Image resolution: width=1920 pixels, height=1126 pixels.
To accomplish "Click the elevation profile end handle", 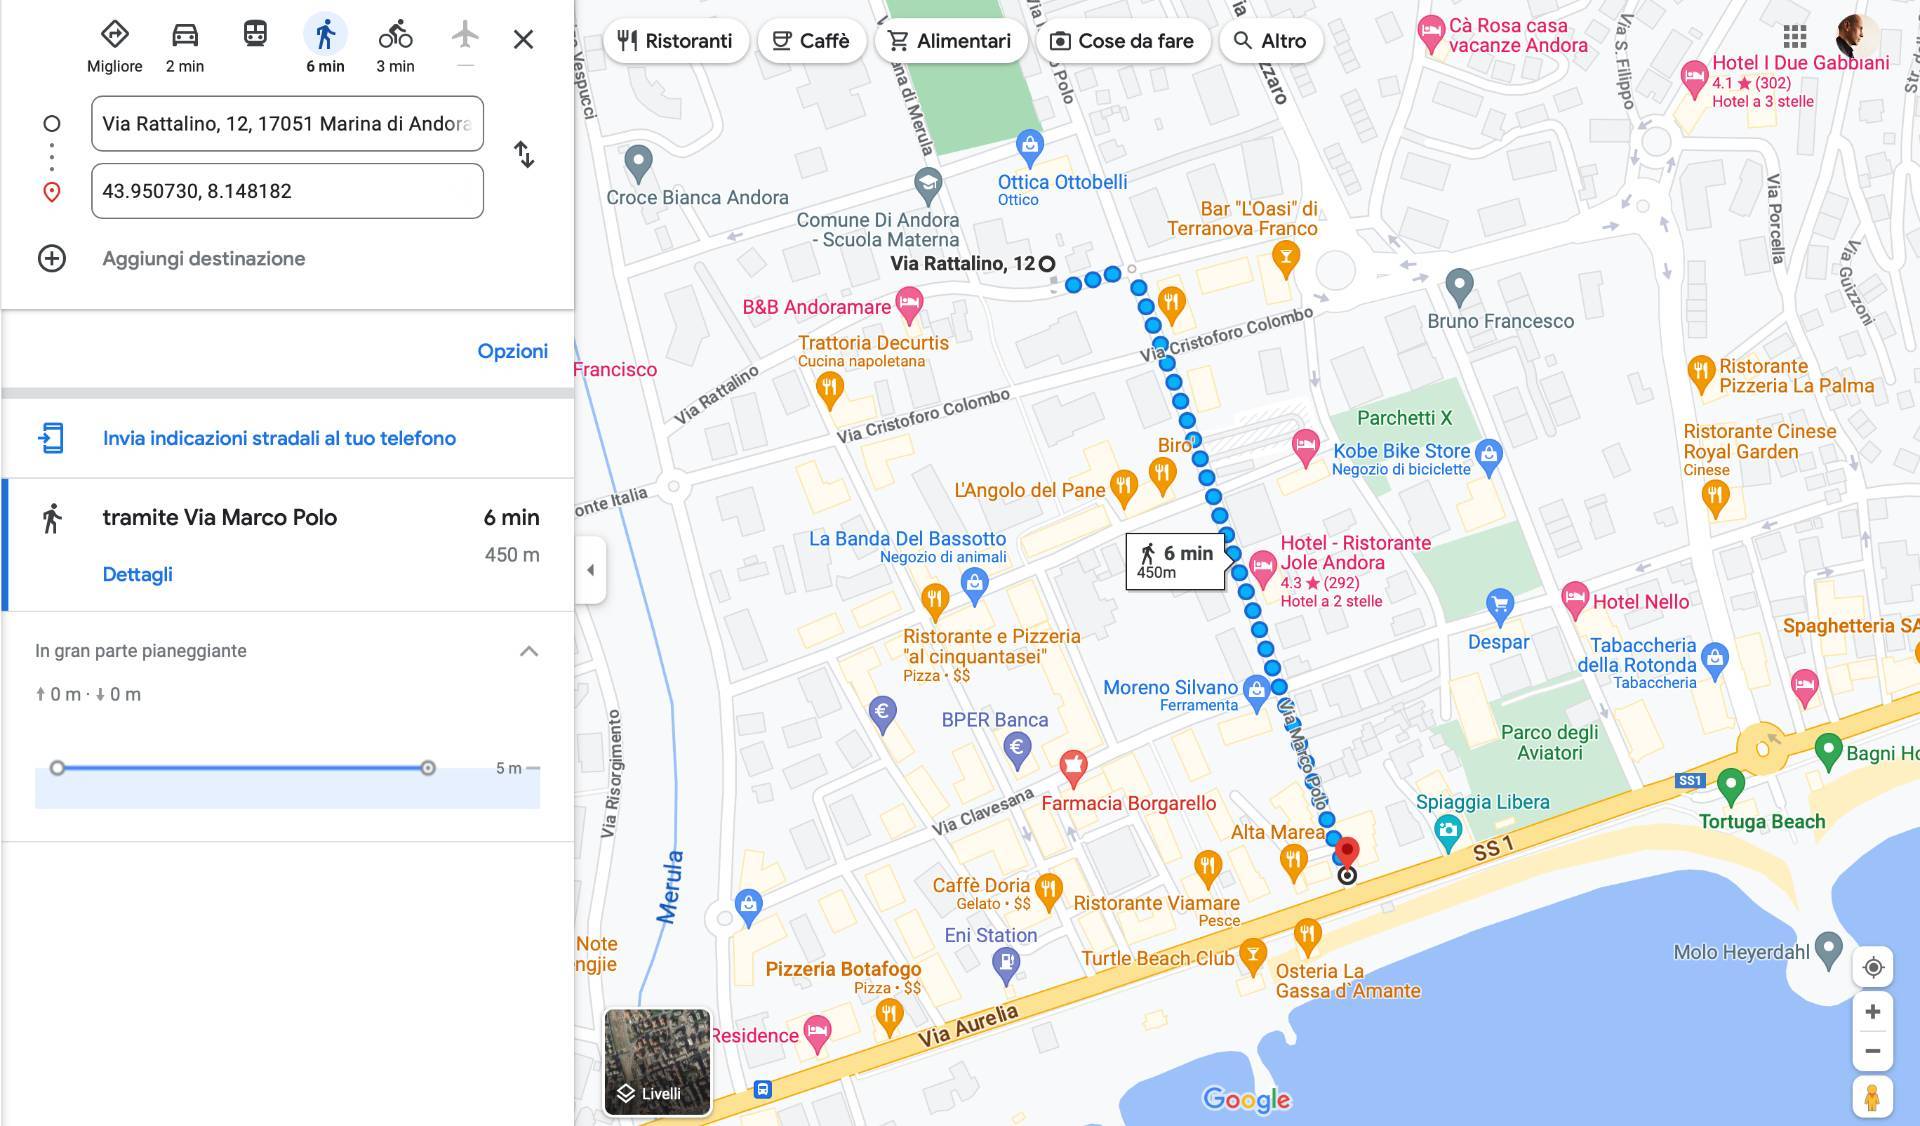I will 428,768.
